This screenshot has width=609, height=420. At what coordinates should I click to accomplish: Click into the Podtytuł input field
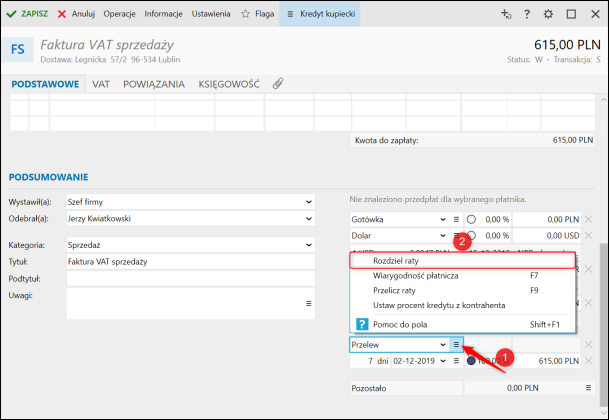tap(190, 278)
